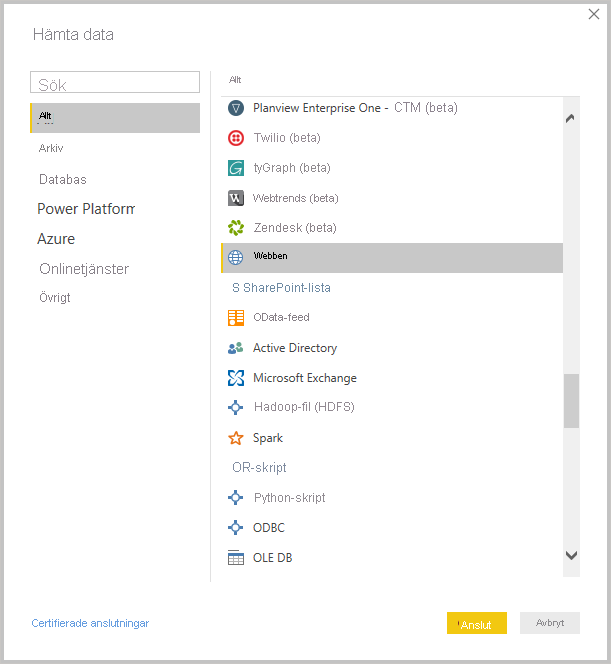Click the Webben globe icon
The image size is (611, 664).
(x=236, y=257)
